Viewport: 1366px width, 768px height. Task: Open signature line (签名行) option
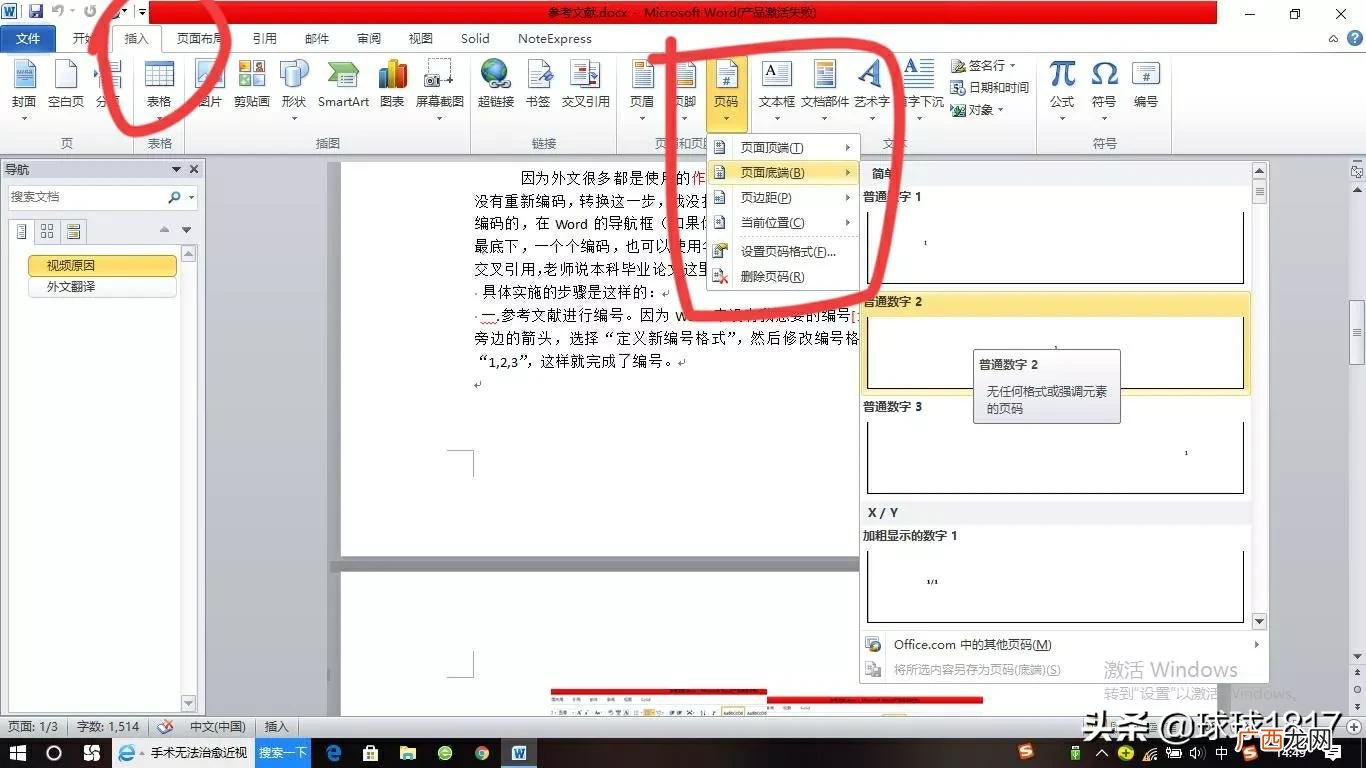point(984,66)
